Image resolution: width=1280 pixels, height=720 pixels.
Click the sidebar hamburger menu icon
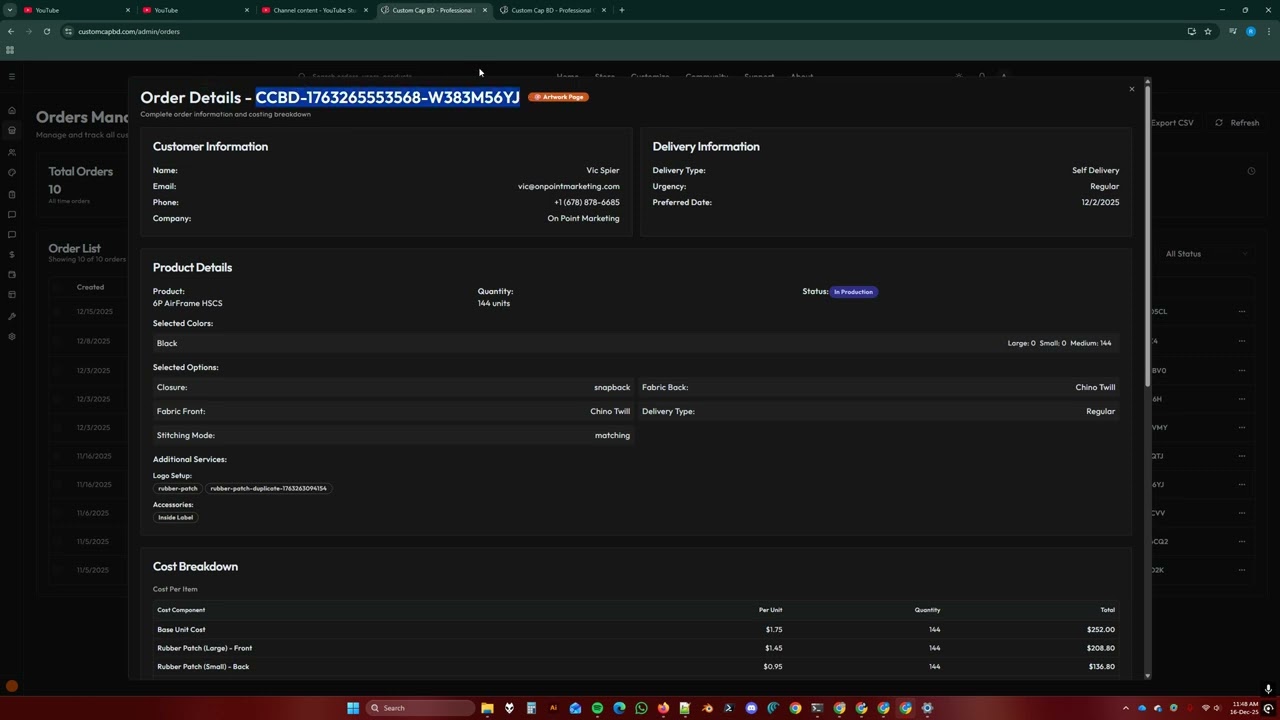tap(12, 76)
